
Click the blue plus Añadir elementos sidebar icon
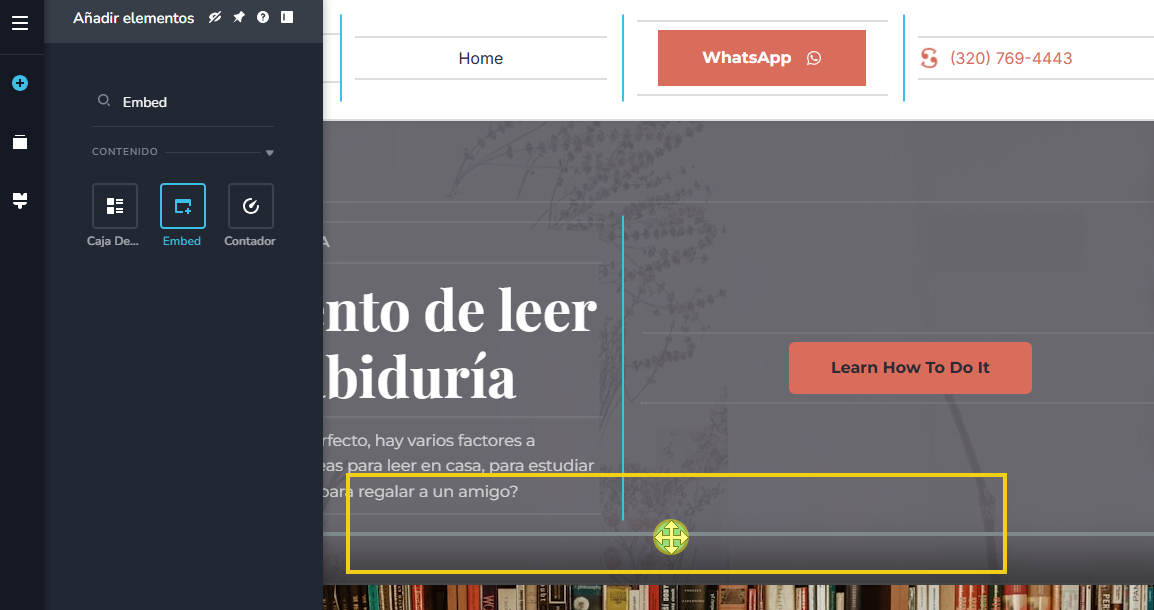pos(20,83)
